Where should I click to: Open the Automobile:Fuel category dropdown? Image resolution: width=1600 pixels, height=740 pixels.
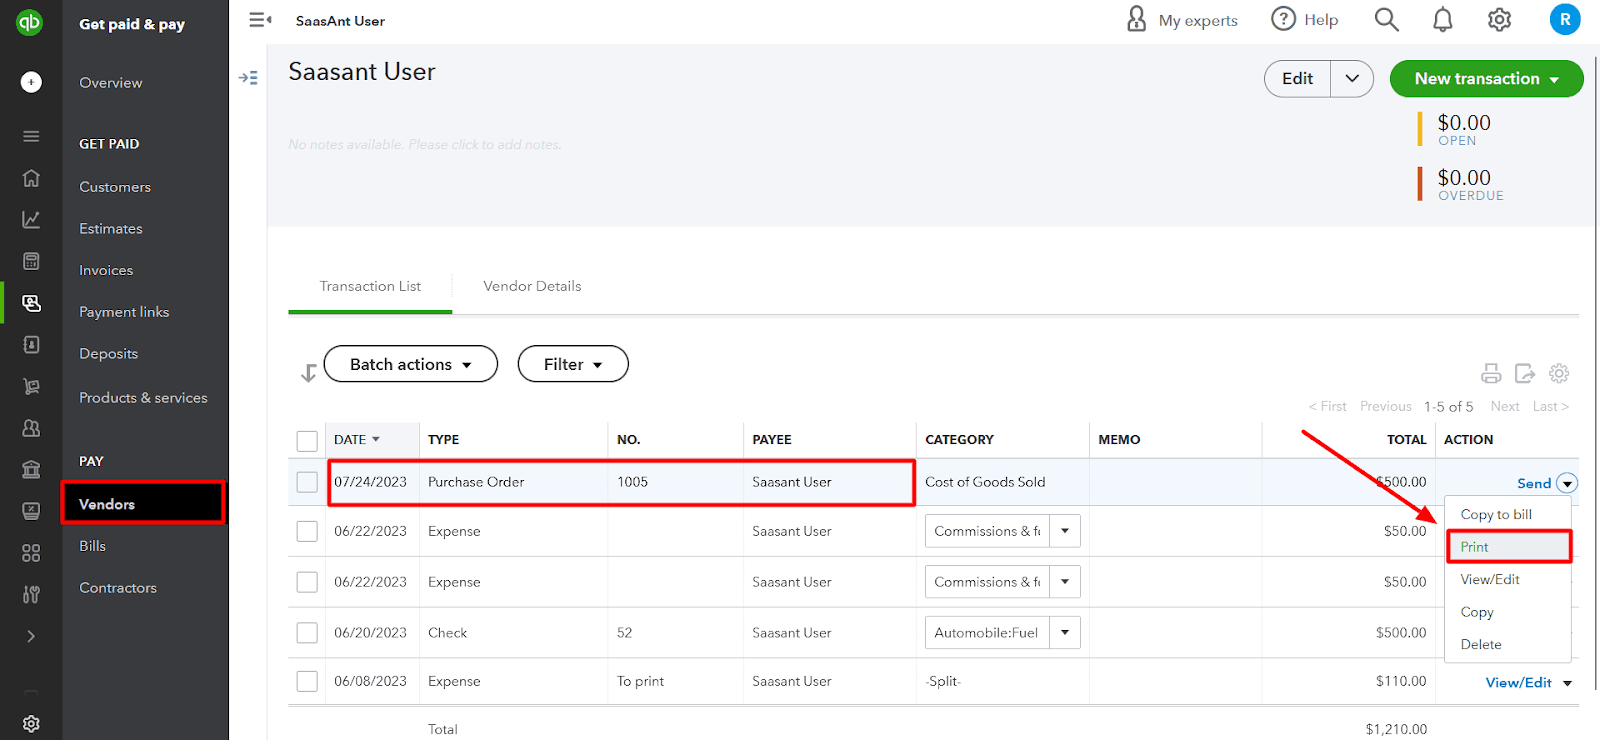coord(1065,633)
